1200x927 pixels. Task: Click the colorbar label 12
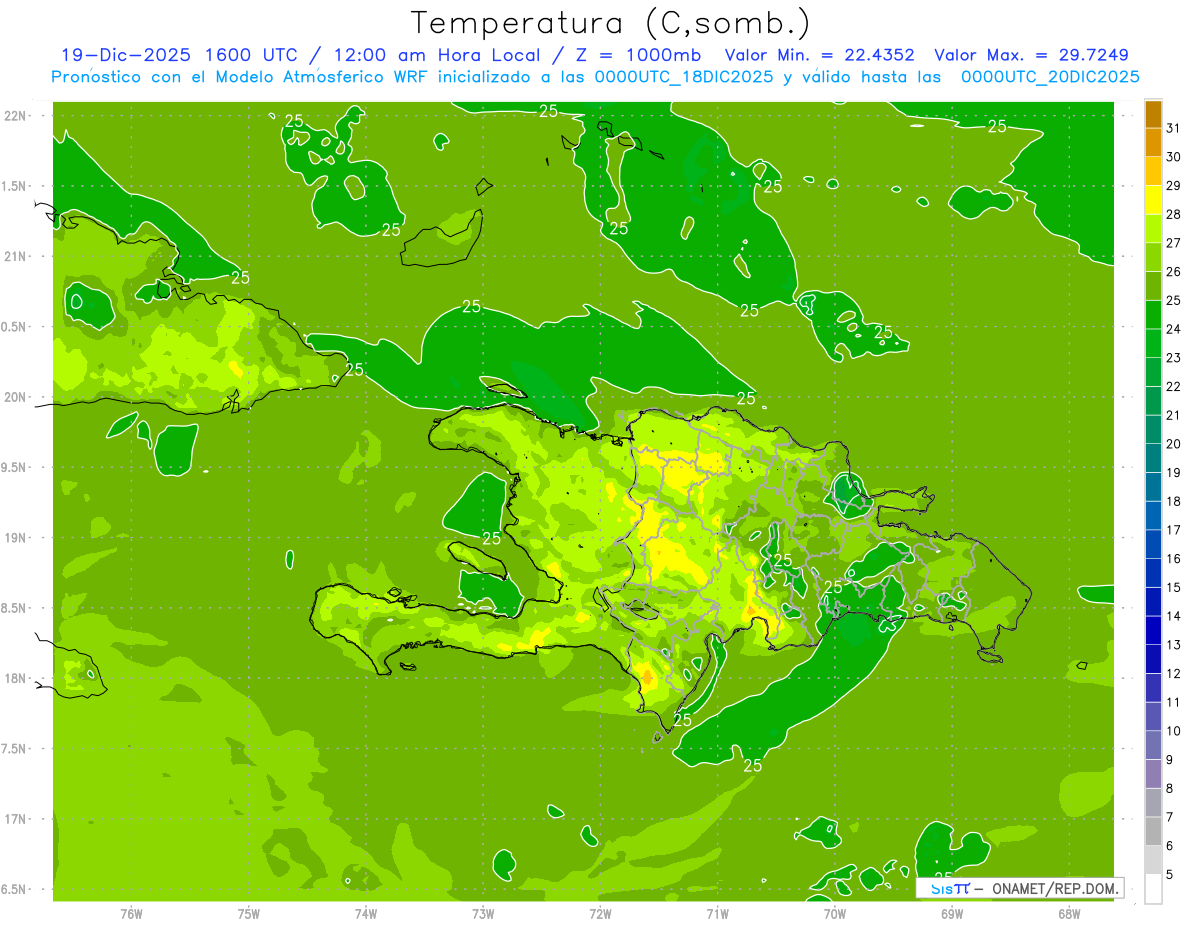point(1174,673)
